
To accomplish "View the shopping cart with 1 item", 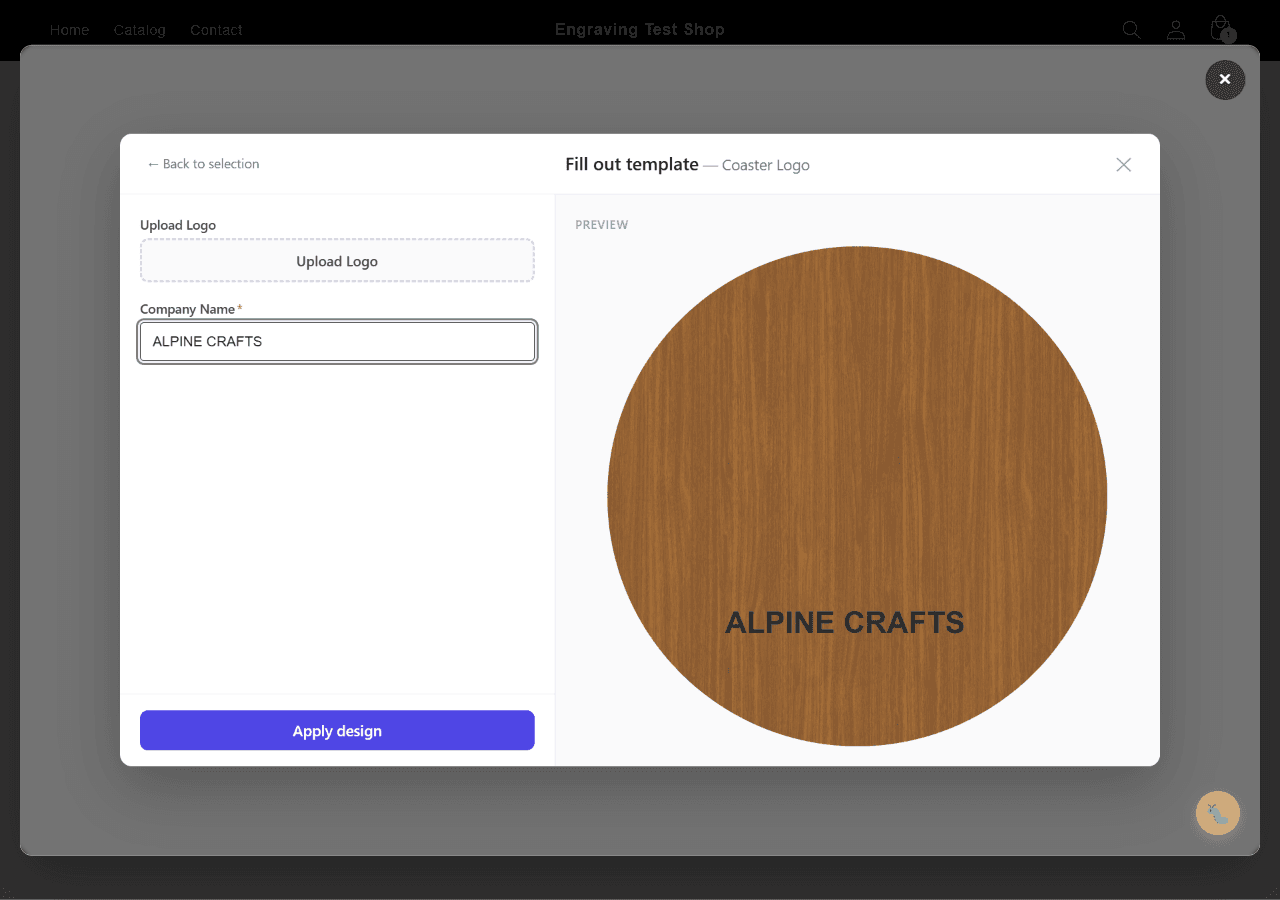I will pyautogui.click(x=1220, y=28).
